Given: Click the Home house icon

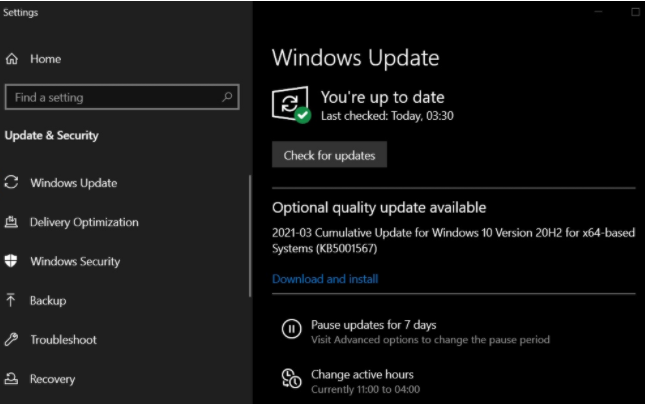Looking at the screenshot, I should point(12,59).
